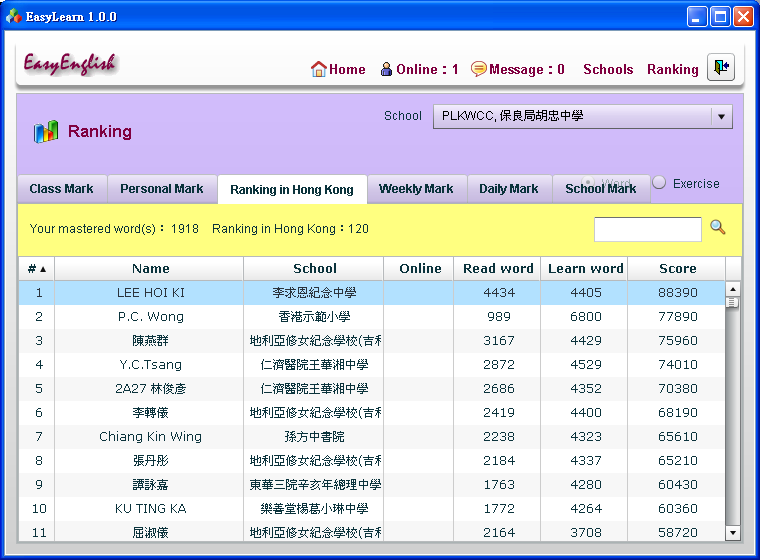Viewport: 760px width, 560px height.
Task: Select the Chiang Kin Wing row
Action: point(372,436)
